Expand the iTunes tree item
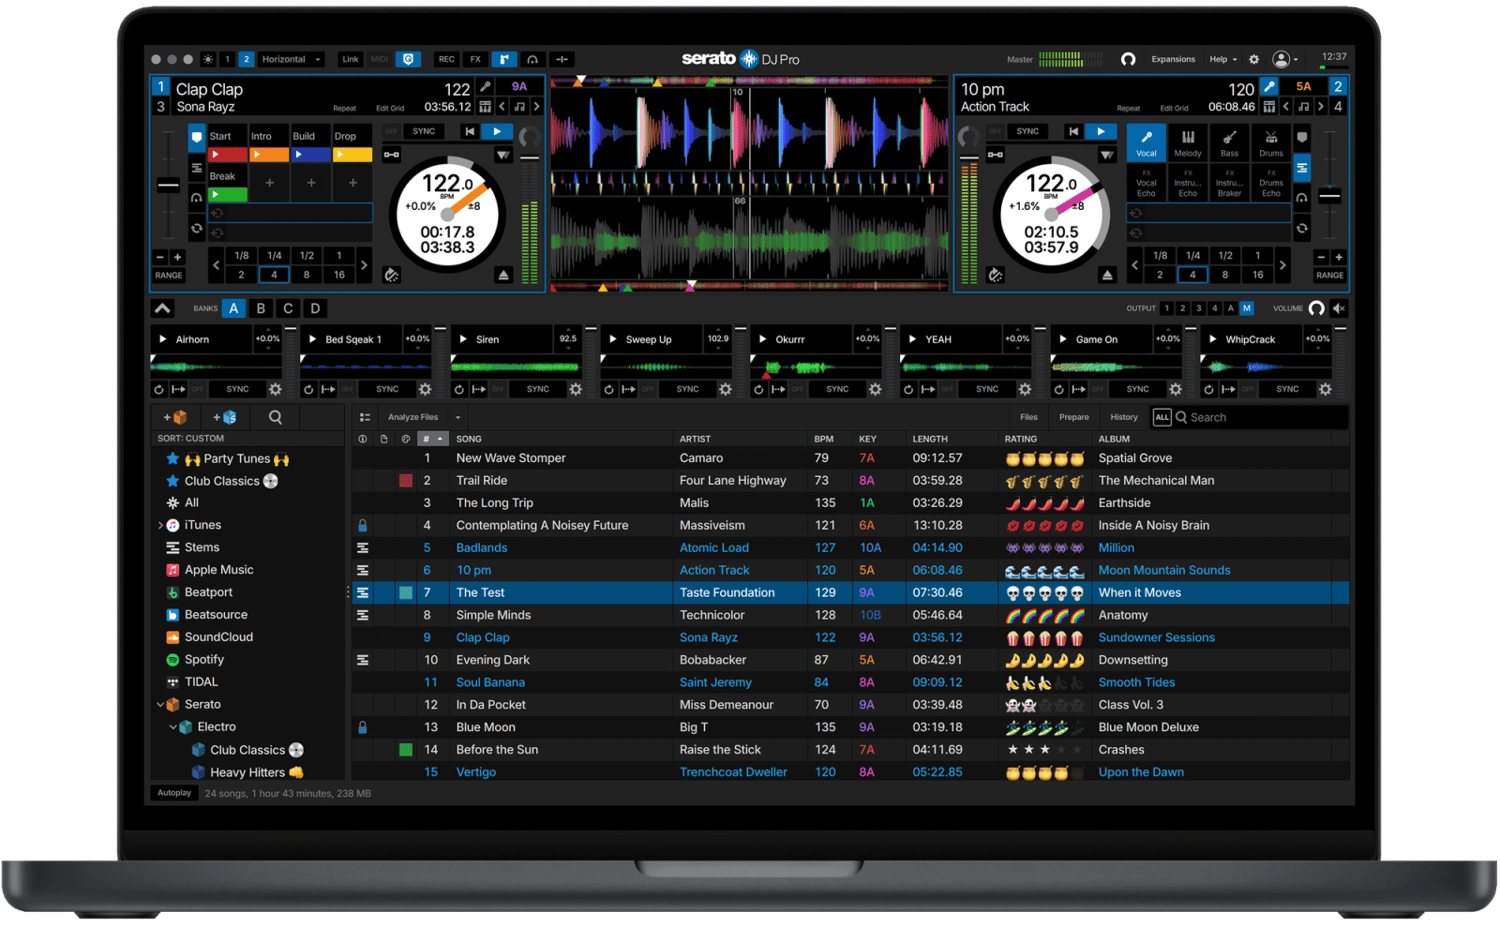The height and width of the screenshot is (927, 1500). coord(160,525)
